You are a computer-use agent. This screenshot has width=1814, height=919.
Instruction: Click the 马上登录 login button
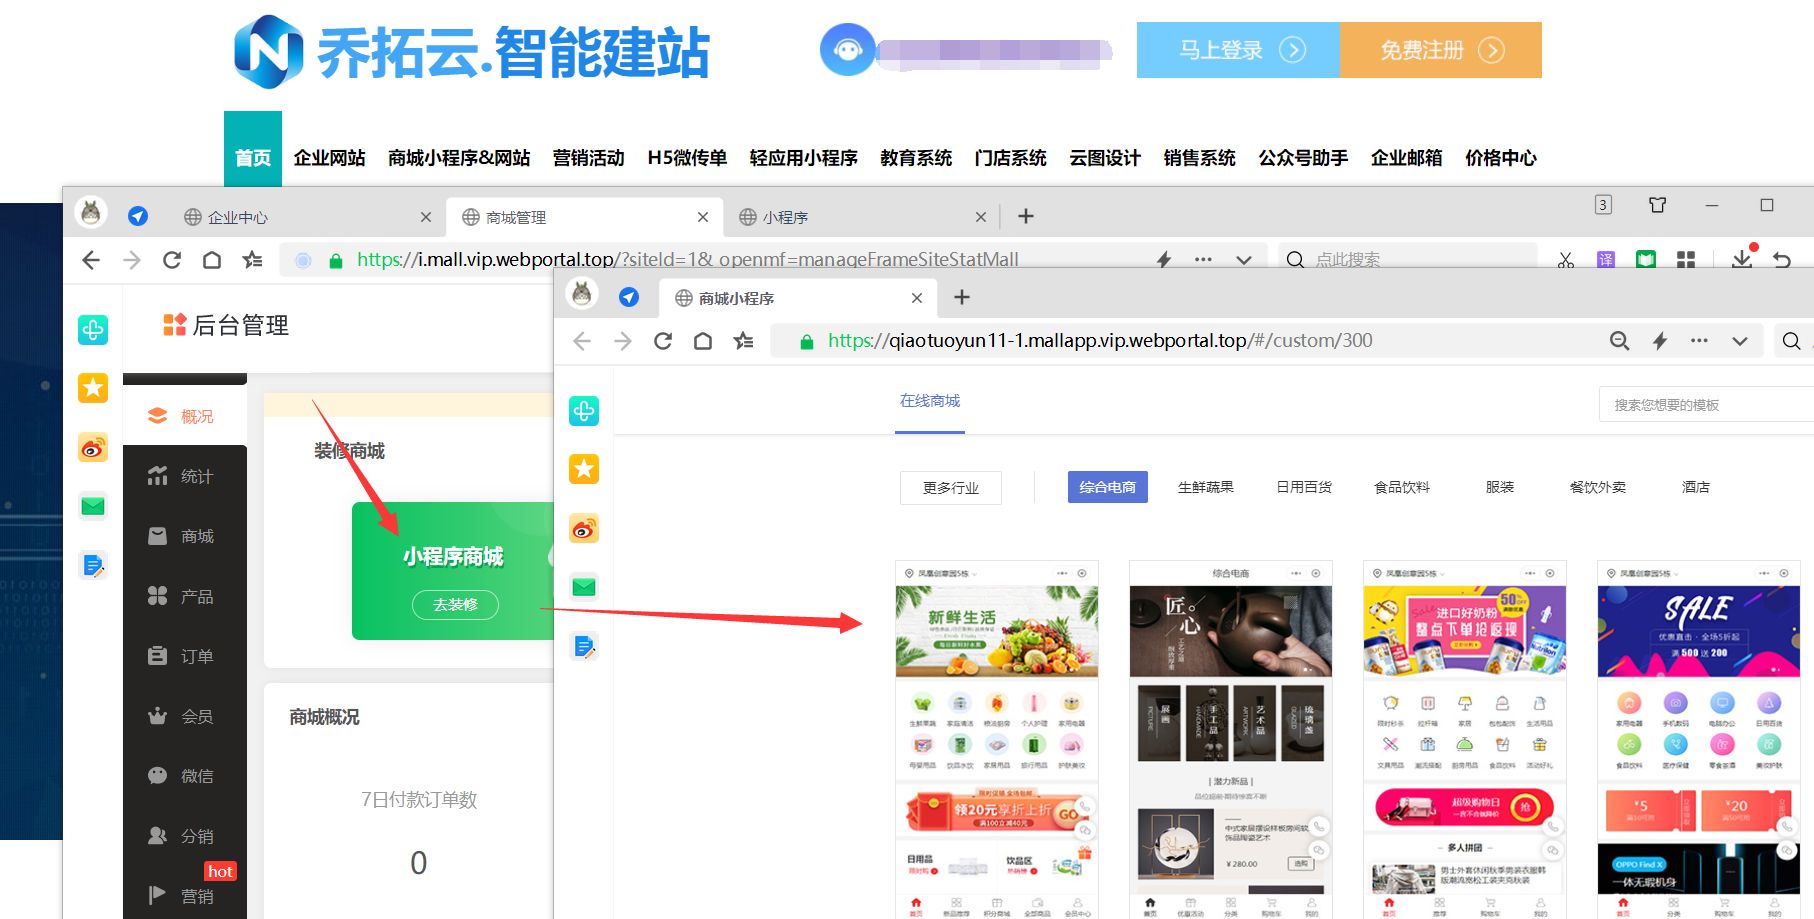(x=1238, y=50)
